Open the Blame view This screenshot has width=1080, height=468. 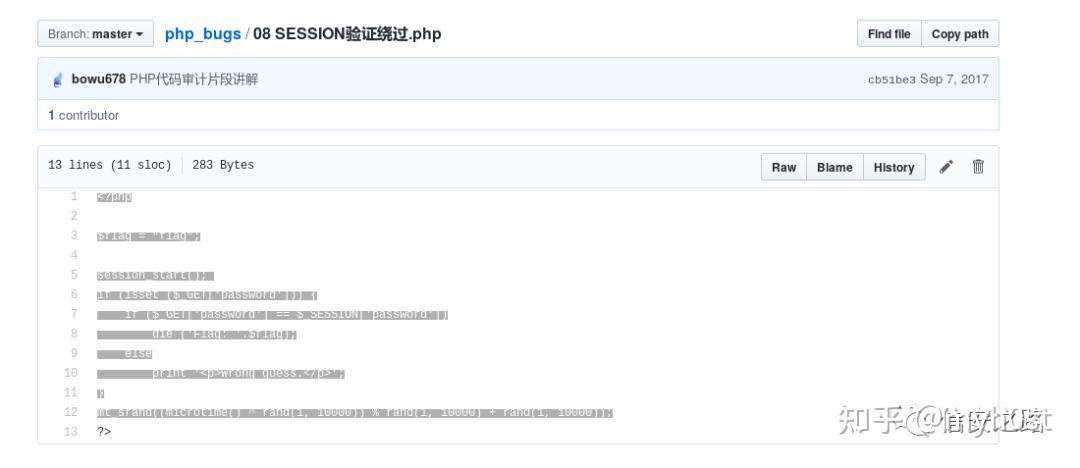point(834,167)
